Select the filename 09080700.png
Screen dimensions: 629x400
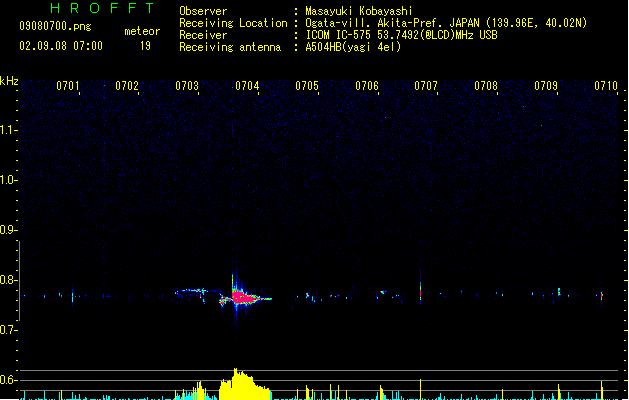click(x=55, y=26)
